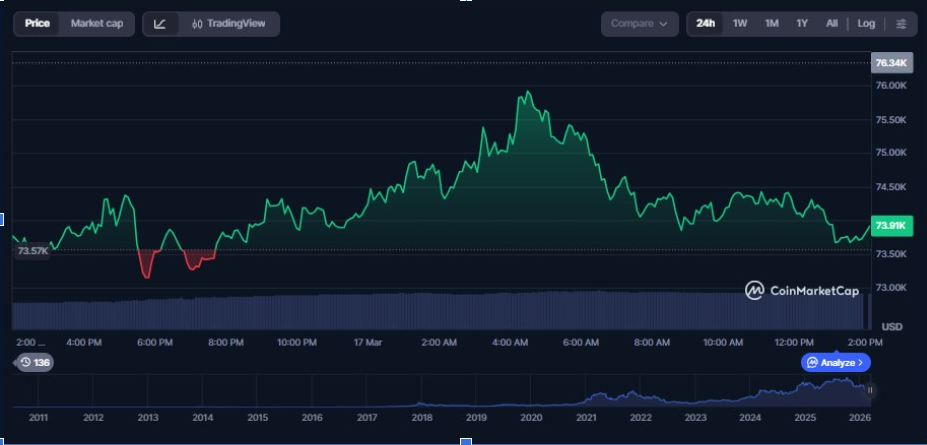Select the All time range
This screenshot has width=927, height=445.
tap(832, 24)
